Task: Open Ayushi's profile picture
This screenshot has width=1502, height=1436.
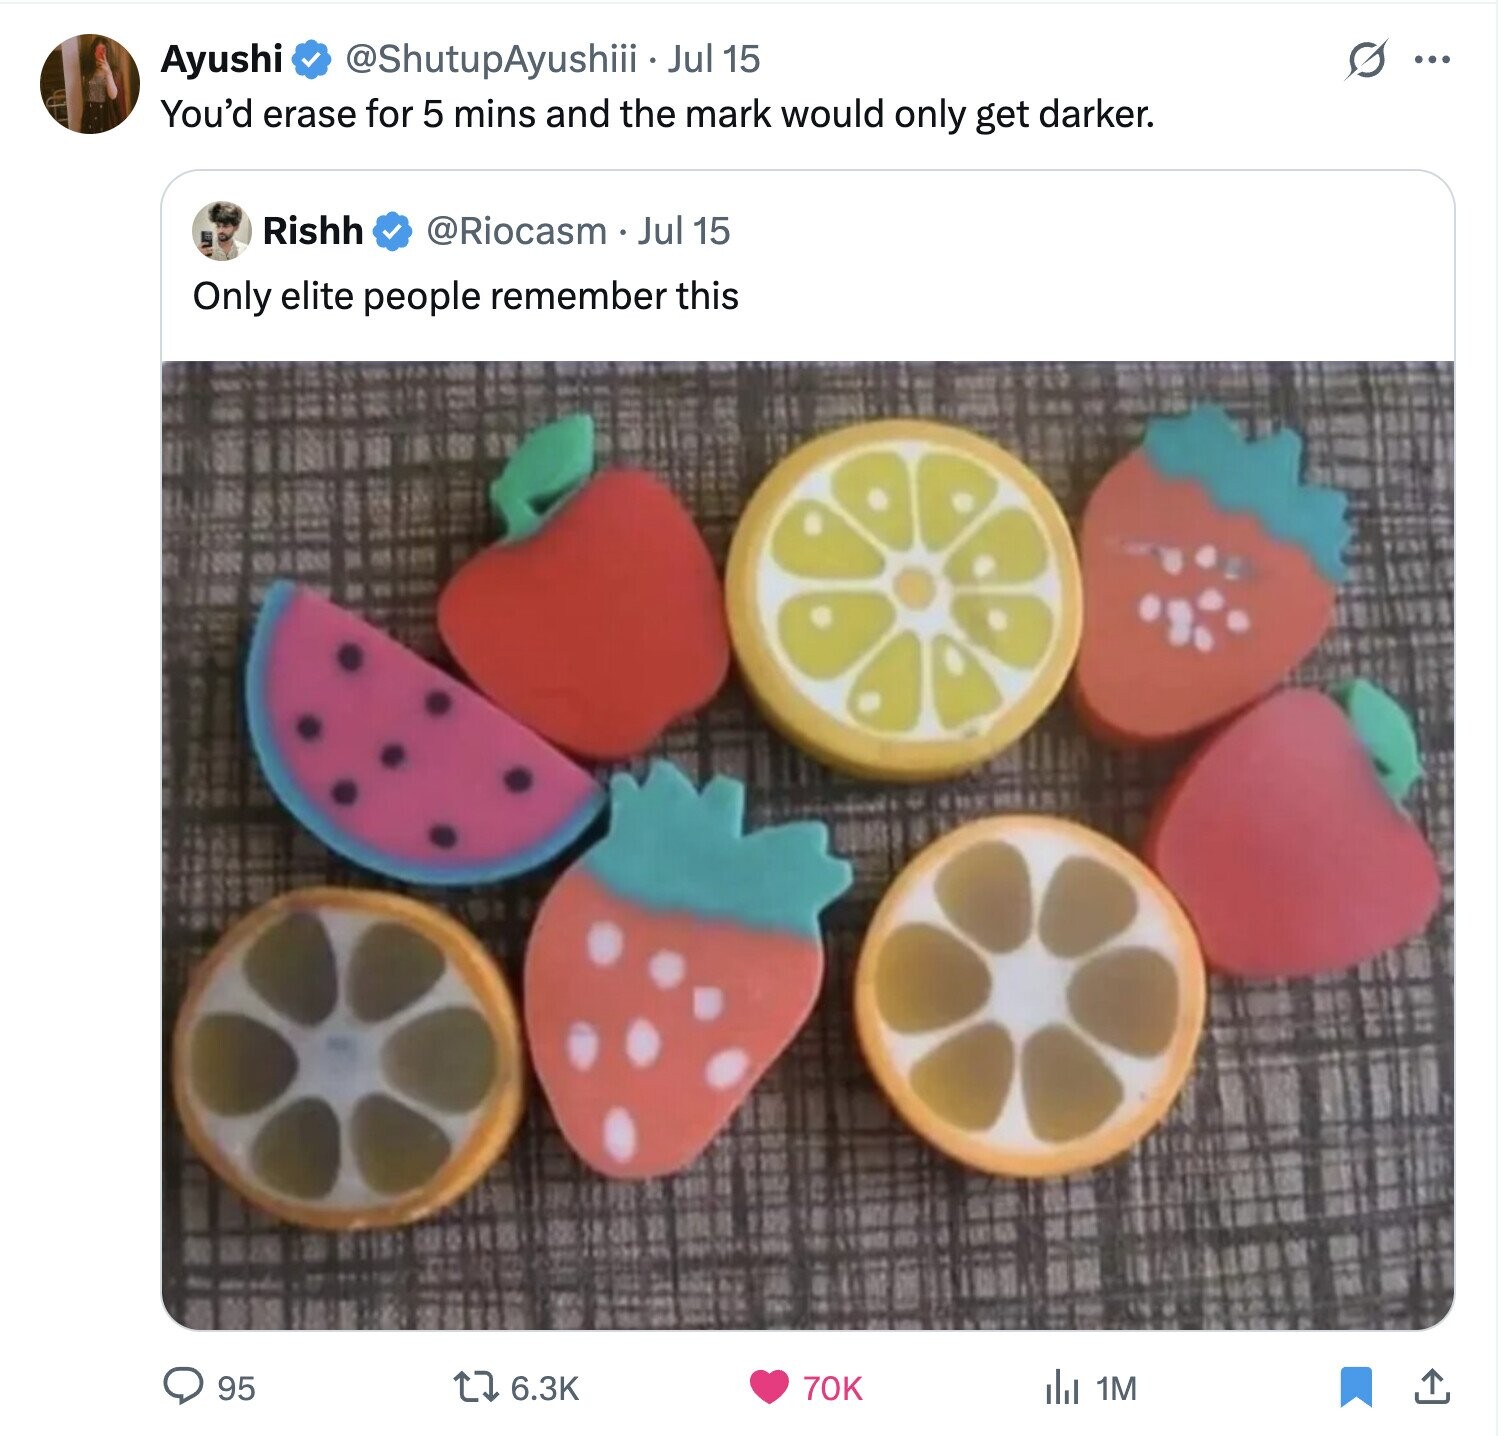Action: [x=89, y=83]
